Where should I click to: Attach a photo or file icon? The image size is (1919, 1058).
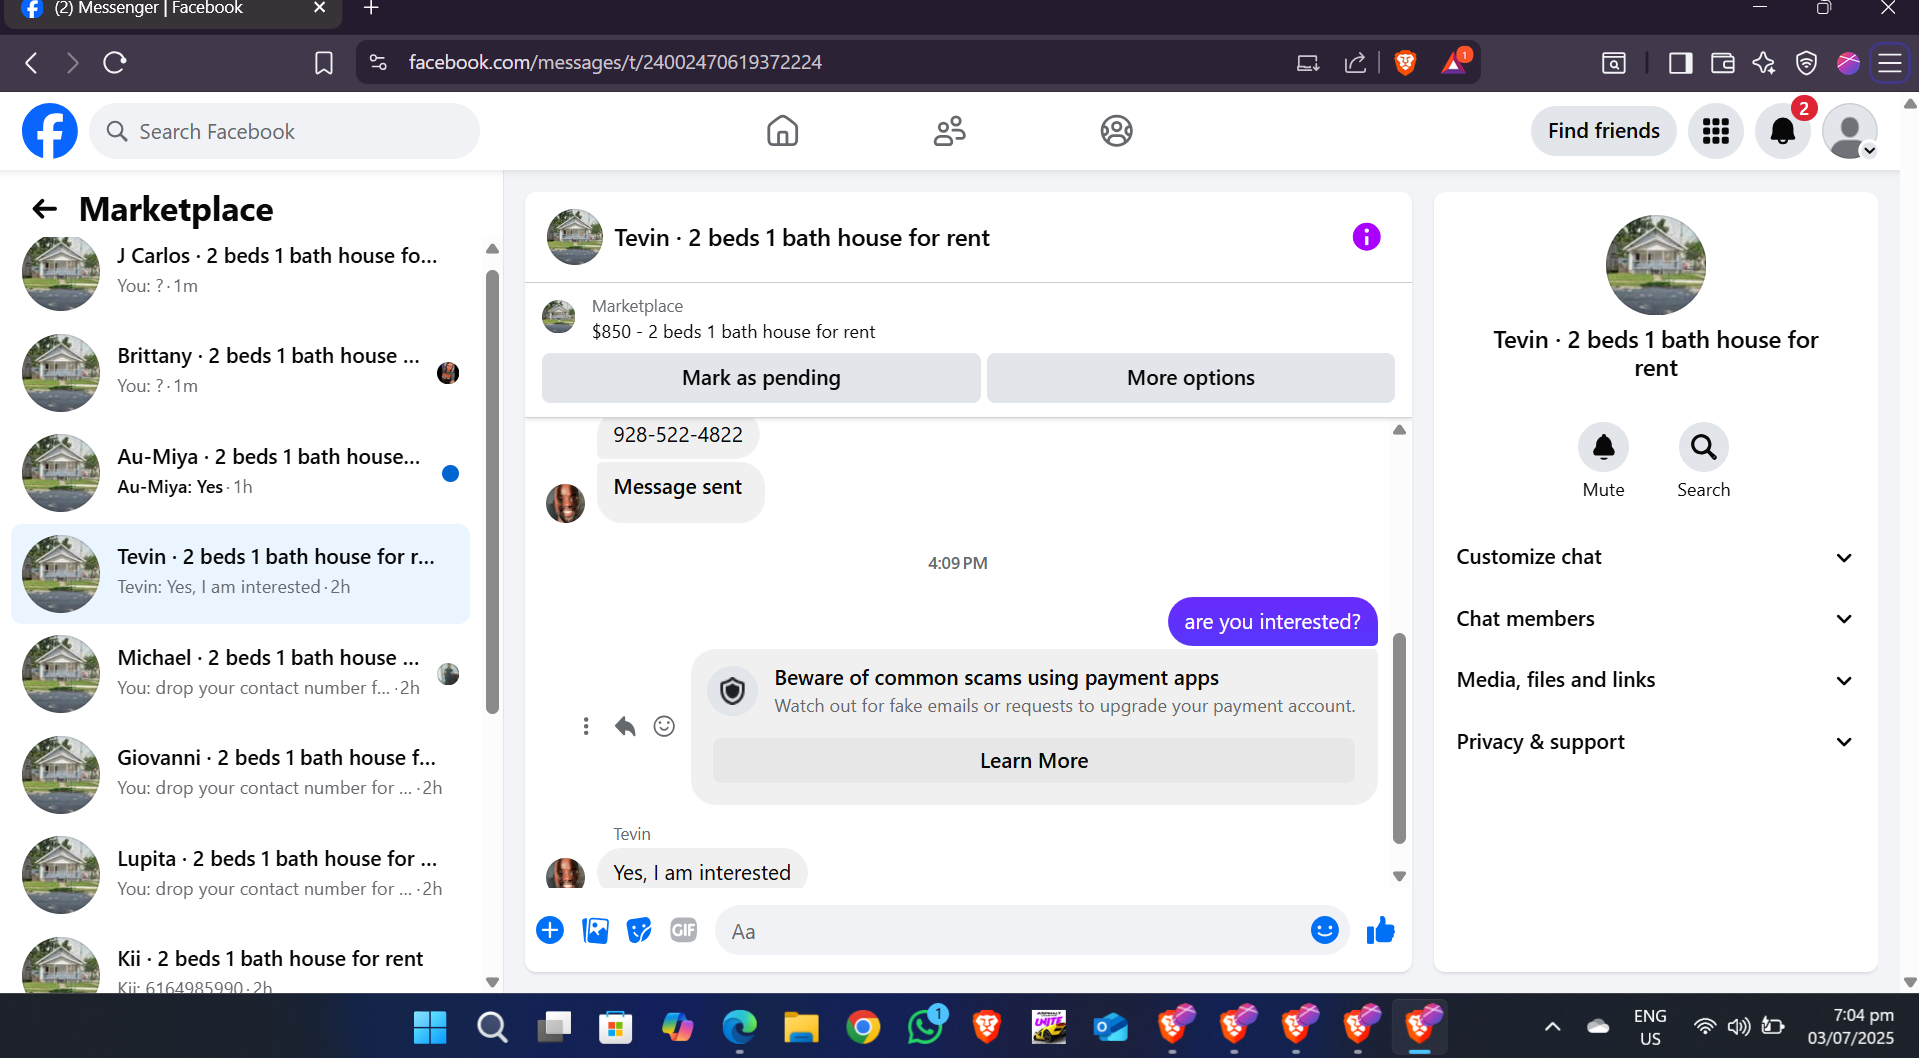pyautogui.click(x=595, y=931)
